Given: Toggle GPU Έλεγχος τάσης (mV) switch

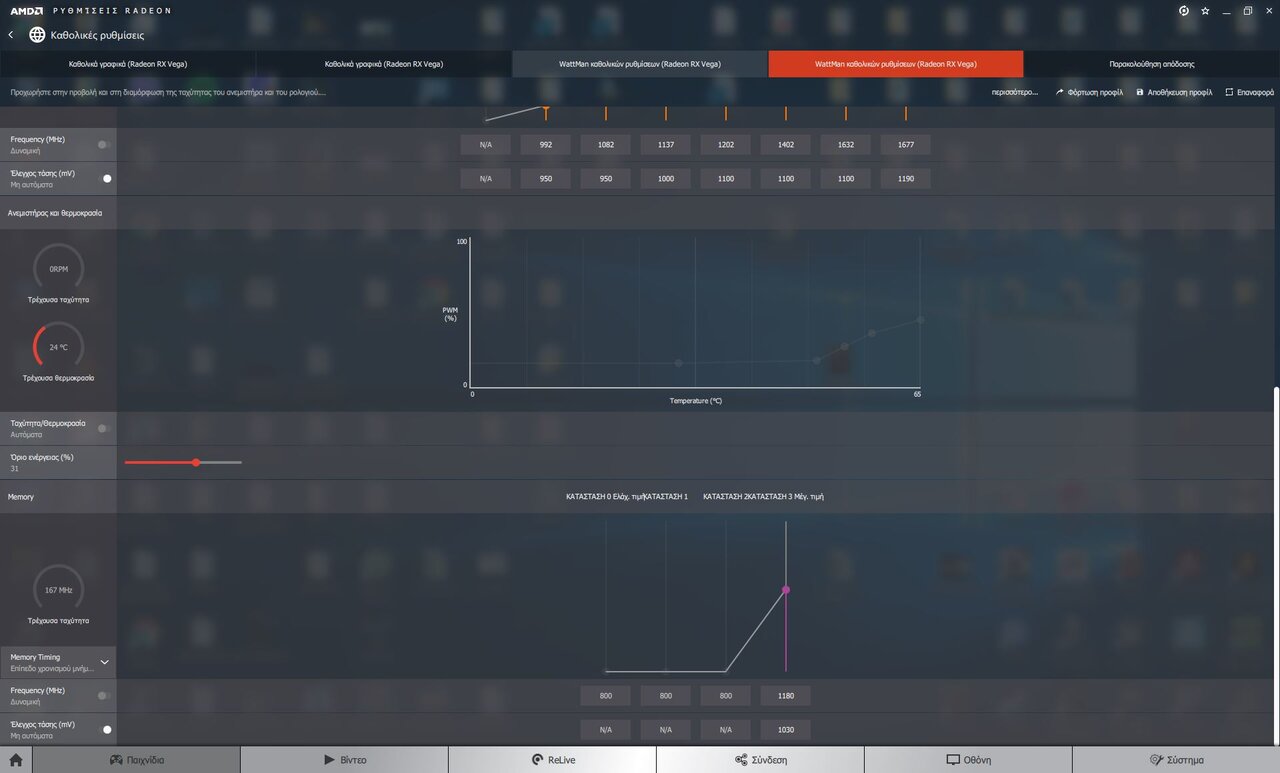Looking at the screenshot, I should coord(104,179).
